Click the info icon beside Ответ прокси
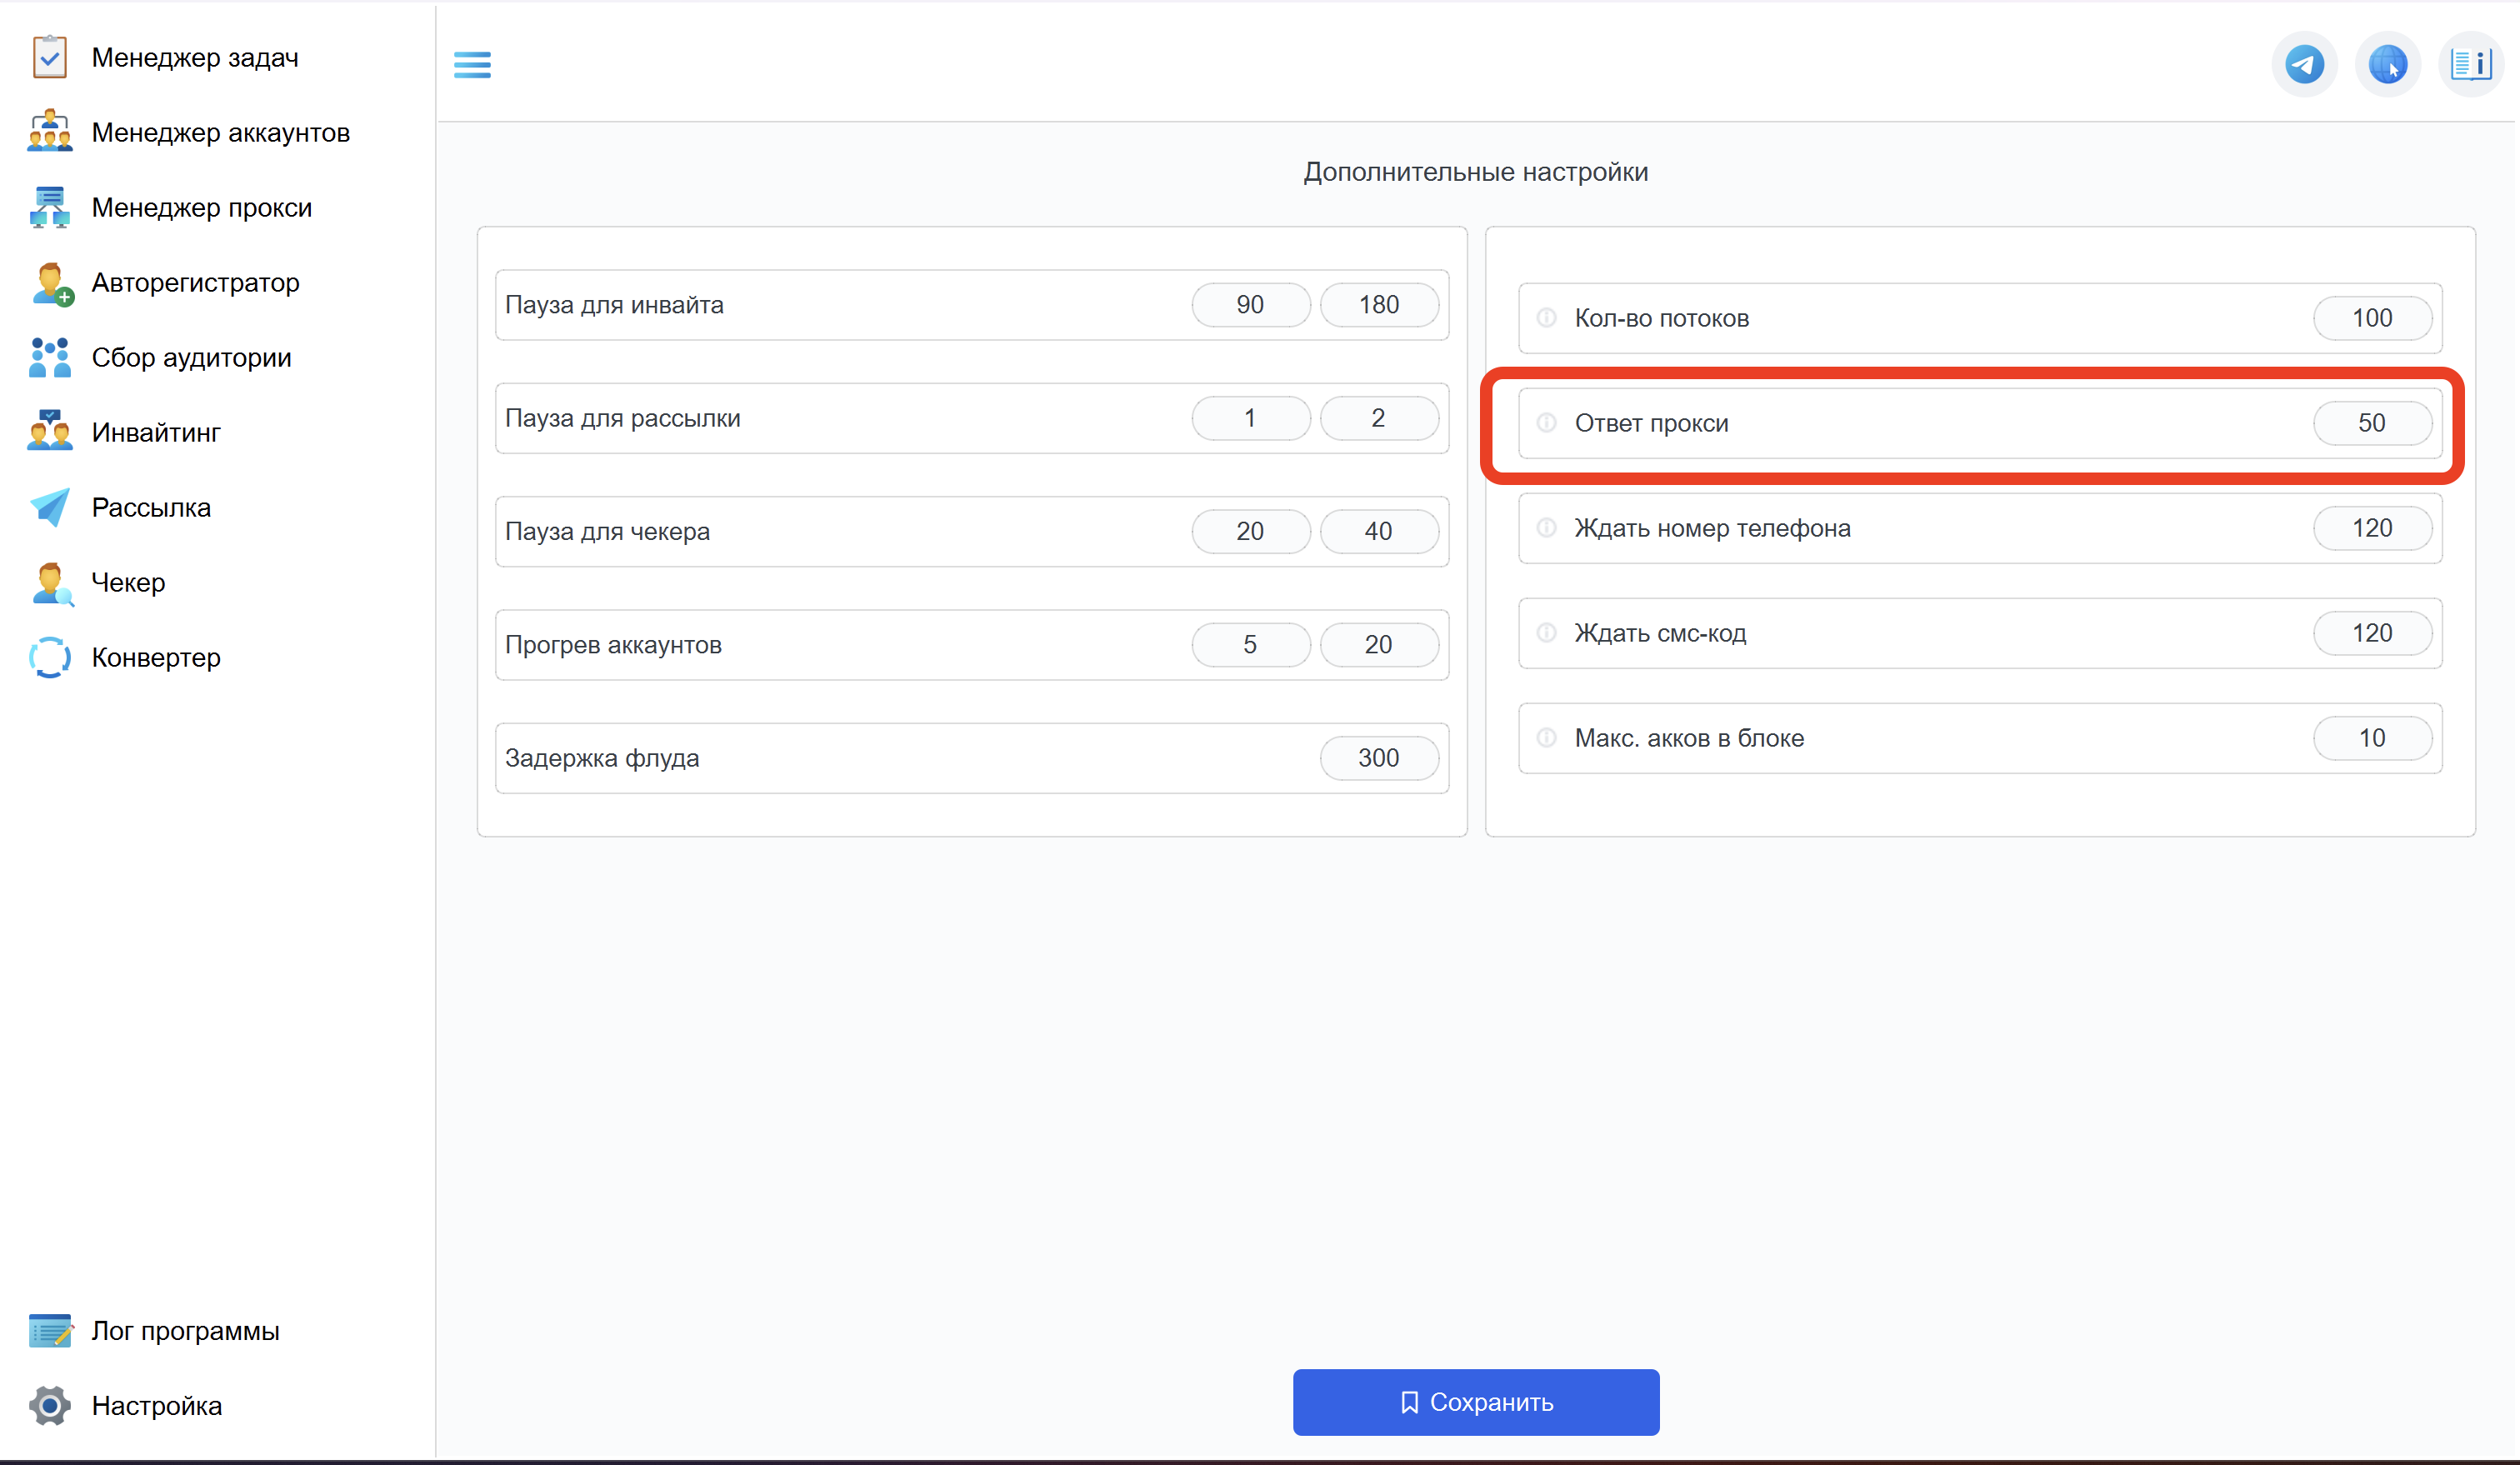The image size is (2520, 1465). click(1546, 423)
